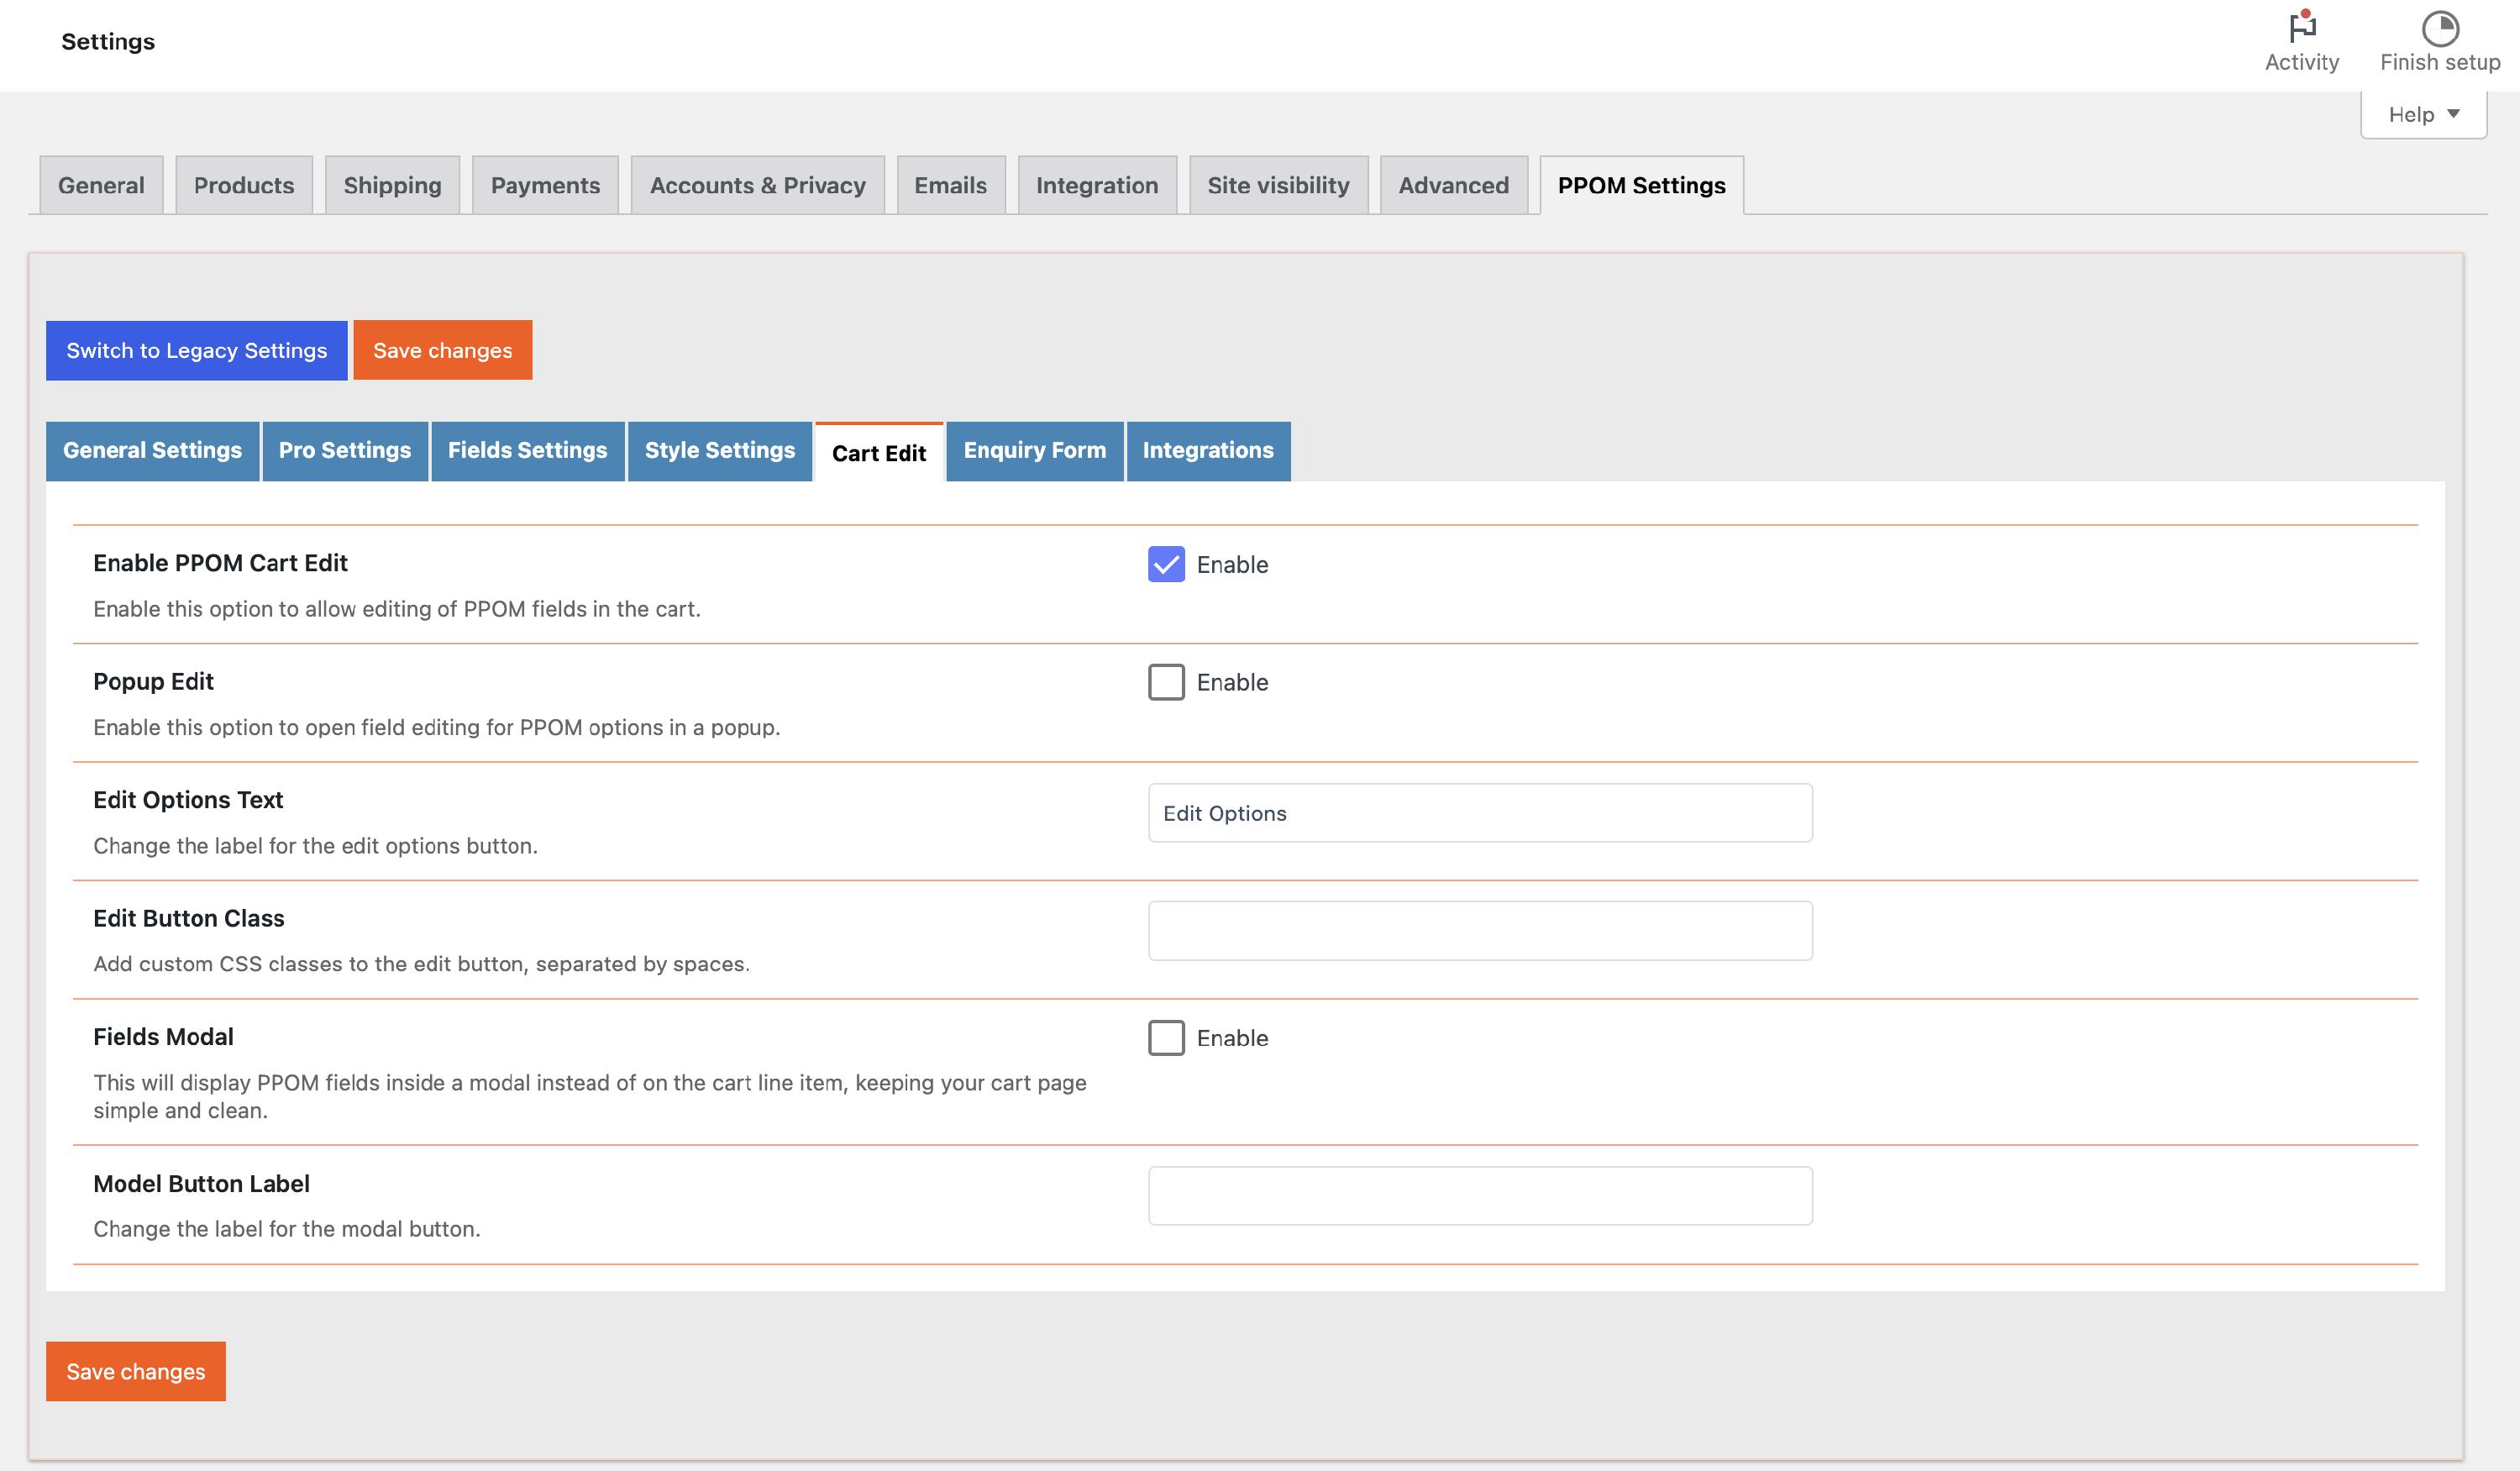2520x1471 pixels.
Task: Open General Settings PPOM sub-tab
Action: [x=152, y=450]
